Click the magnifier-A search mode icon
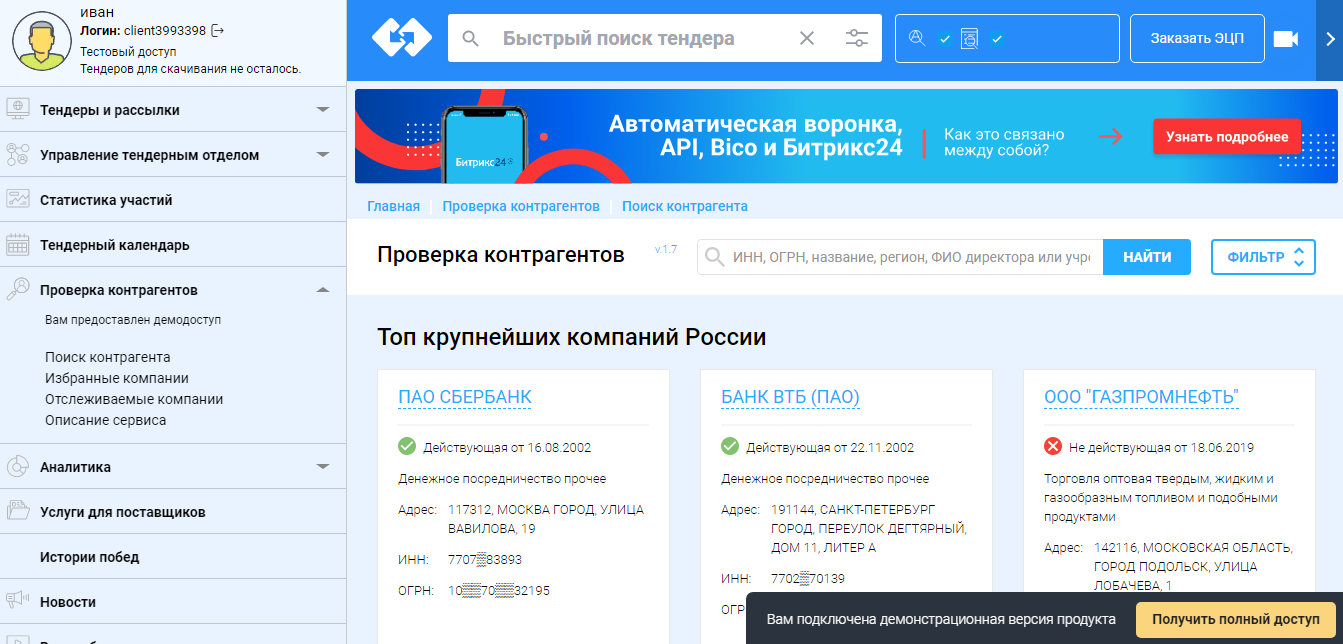 pos(915,39)
